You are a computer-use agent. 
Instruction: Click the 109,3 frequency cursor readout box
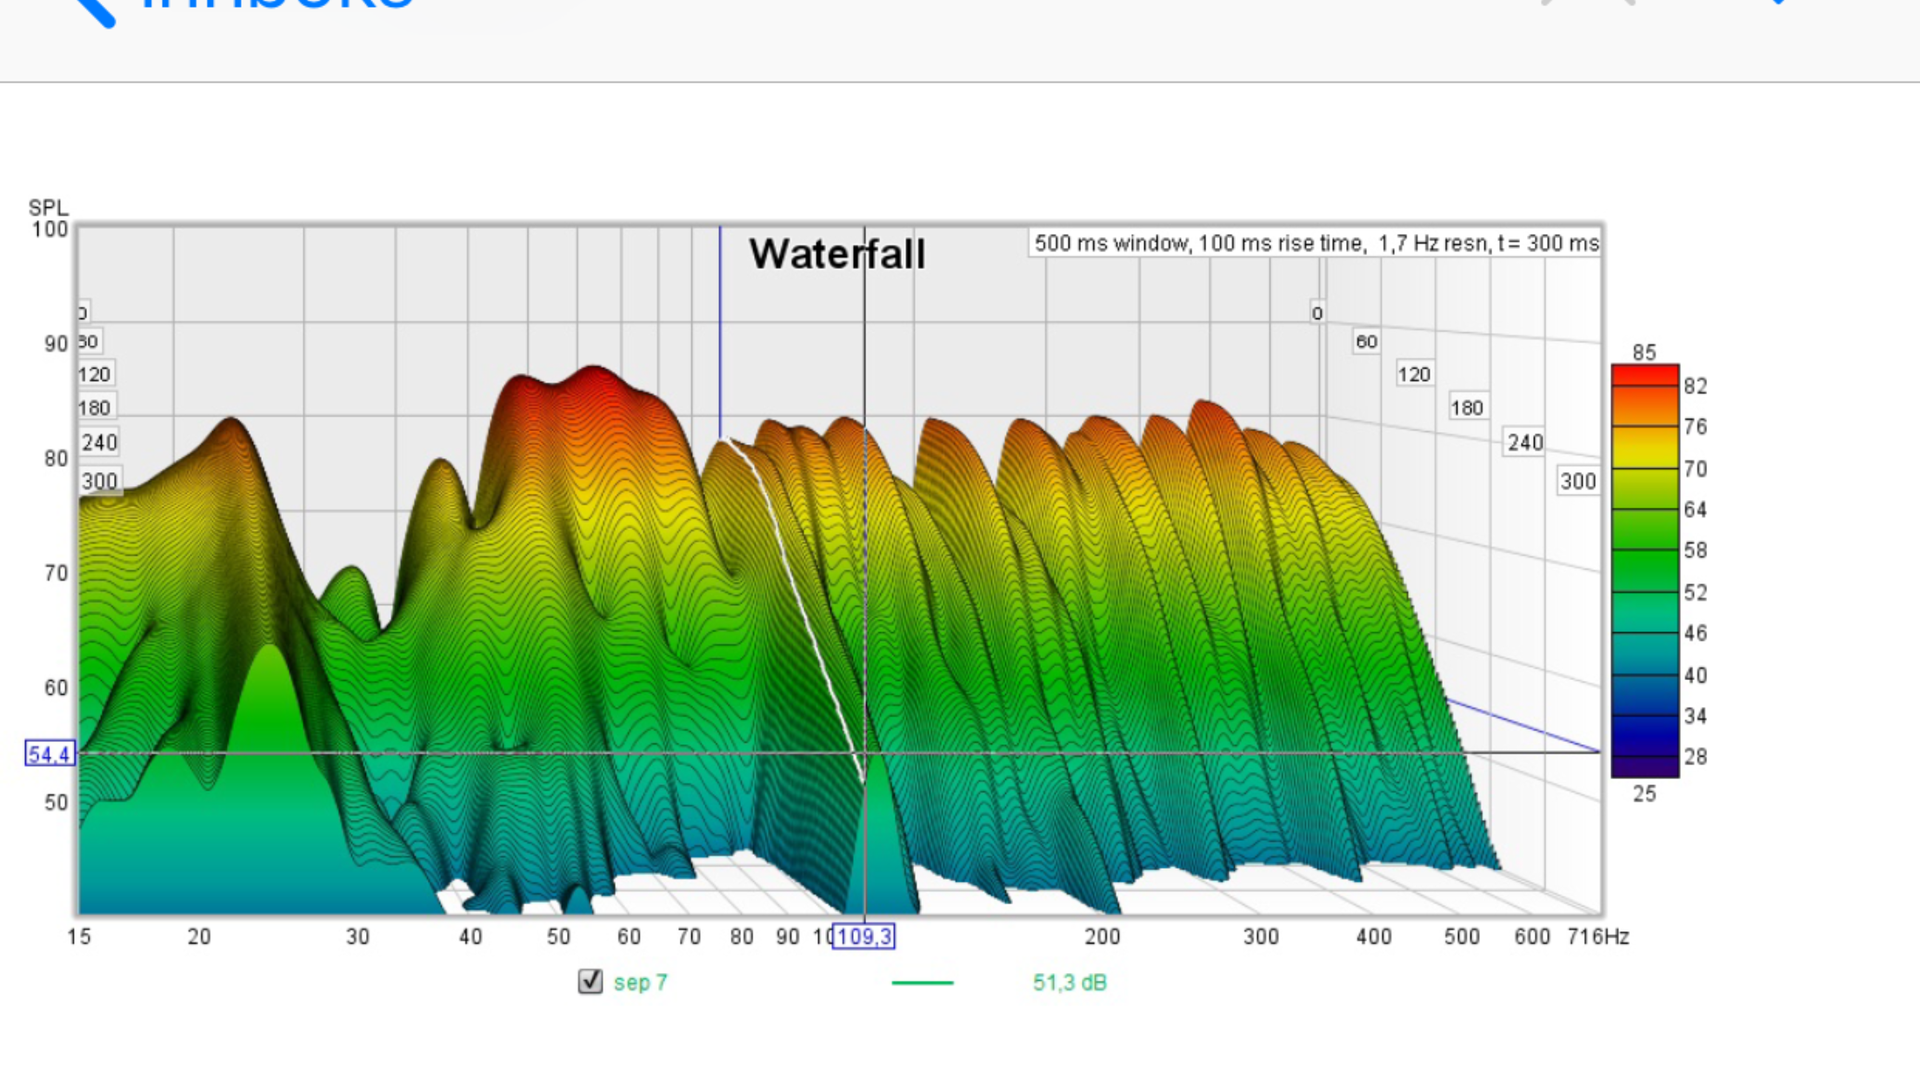(x=864, y=937)
